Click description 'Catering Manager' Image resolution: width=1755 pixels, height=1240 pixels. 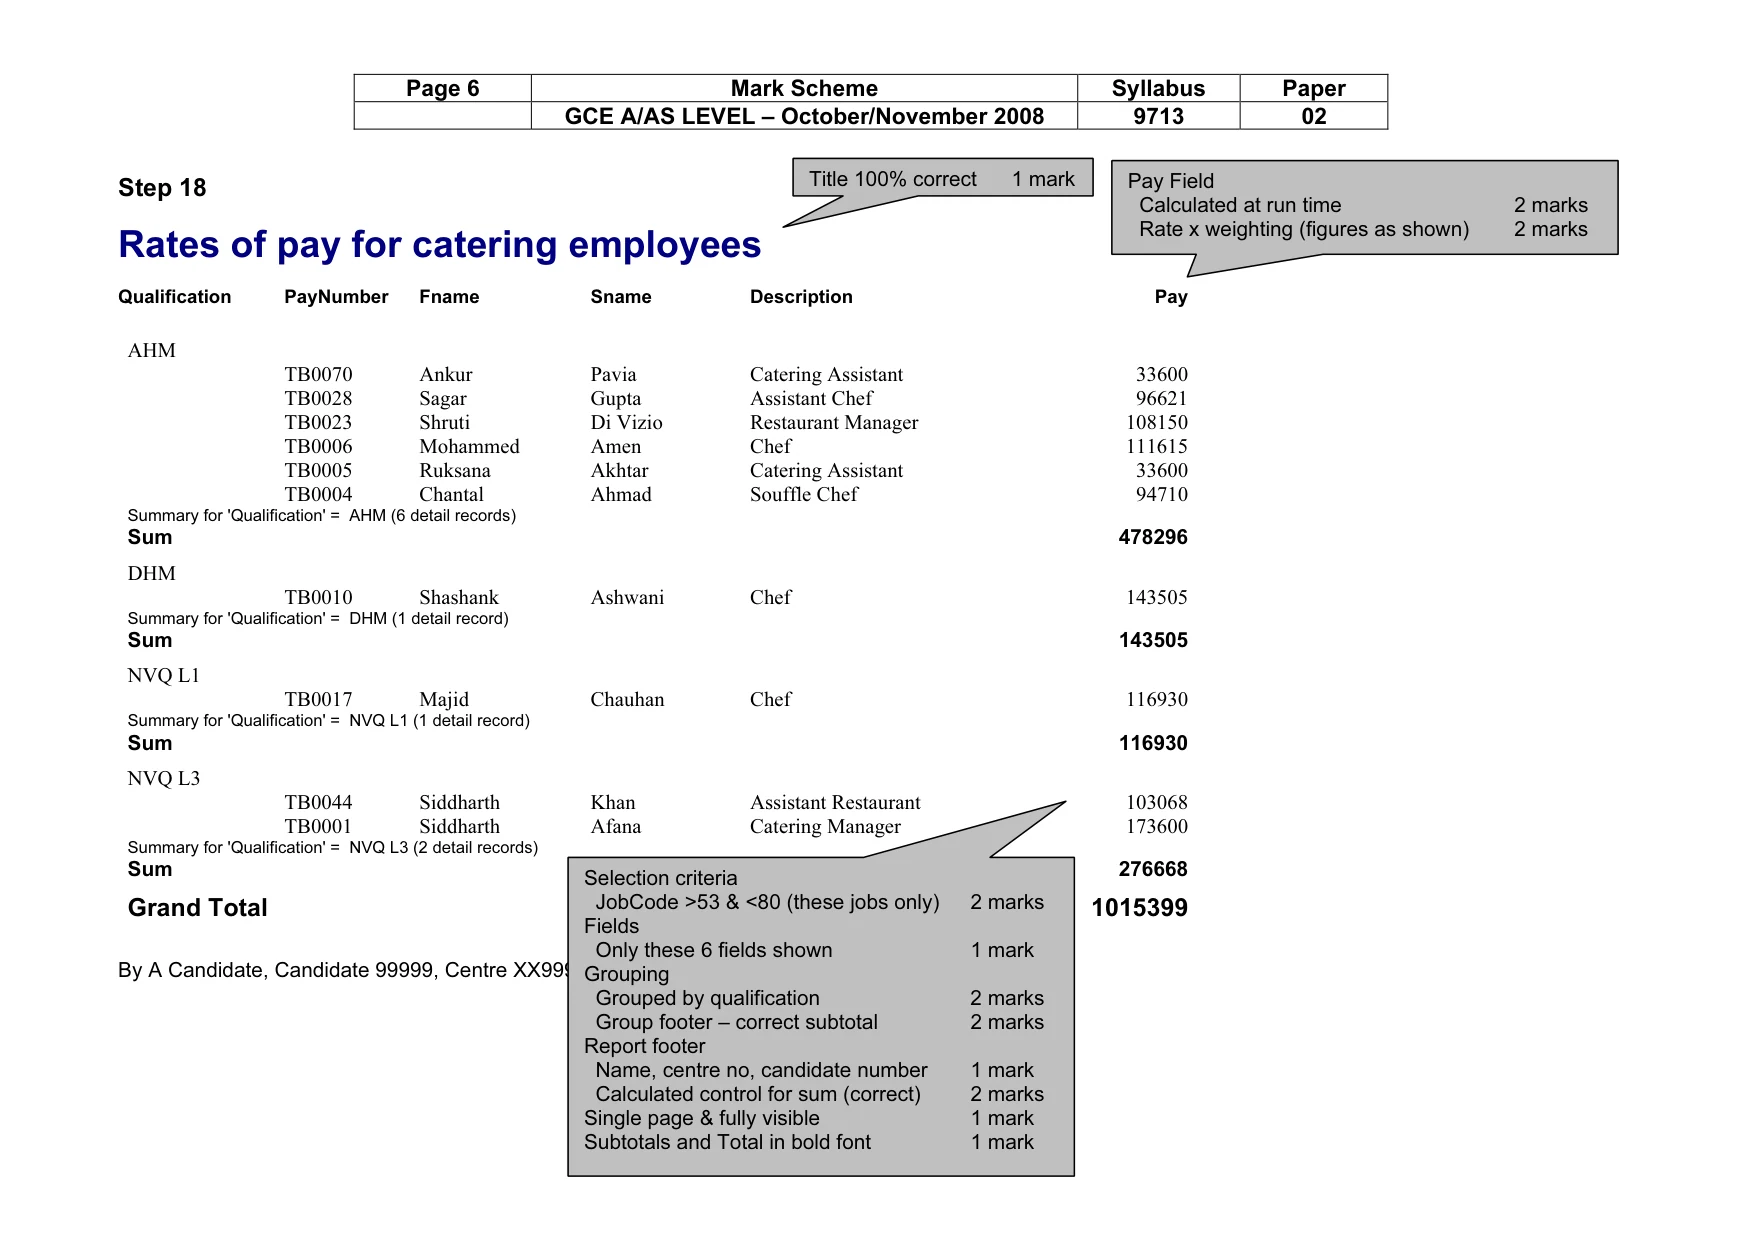[x=825, y=827]
